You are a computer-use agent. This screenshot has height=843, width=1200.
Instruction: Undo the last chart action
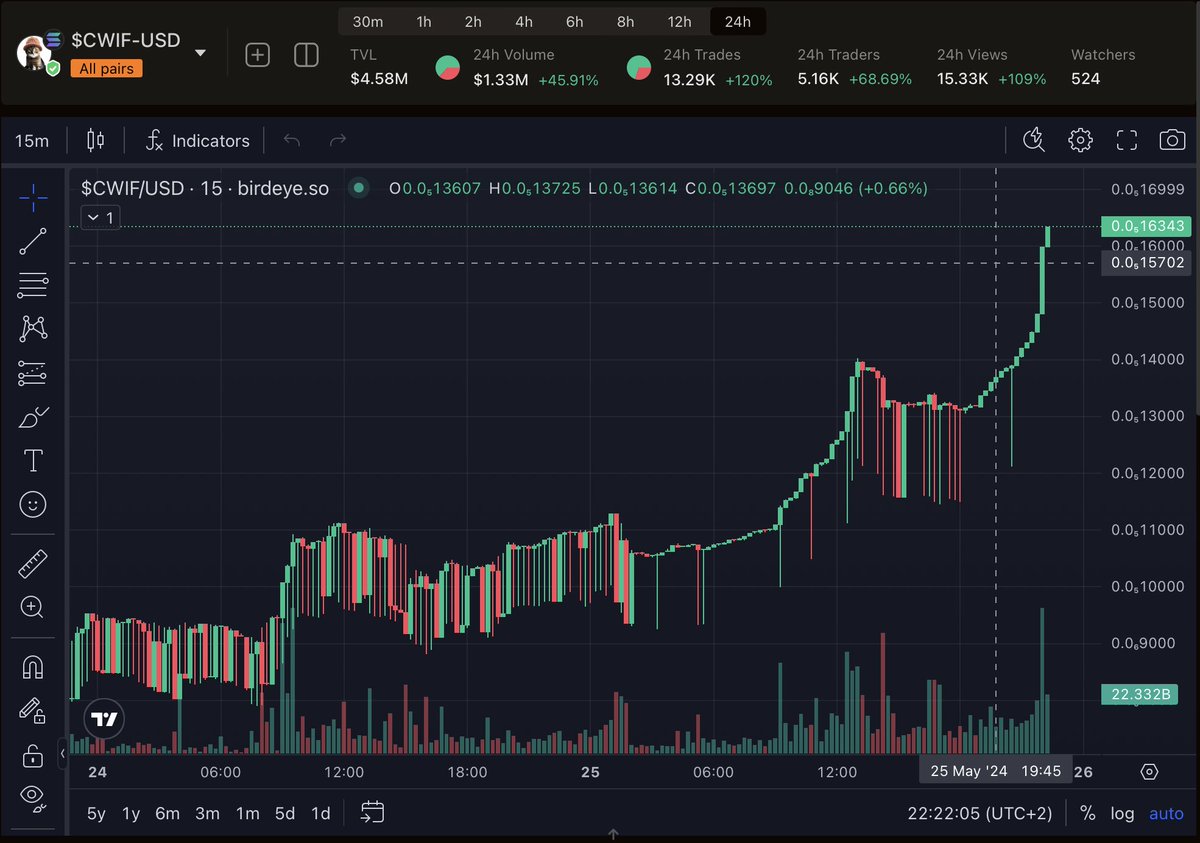(292, 140)
